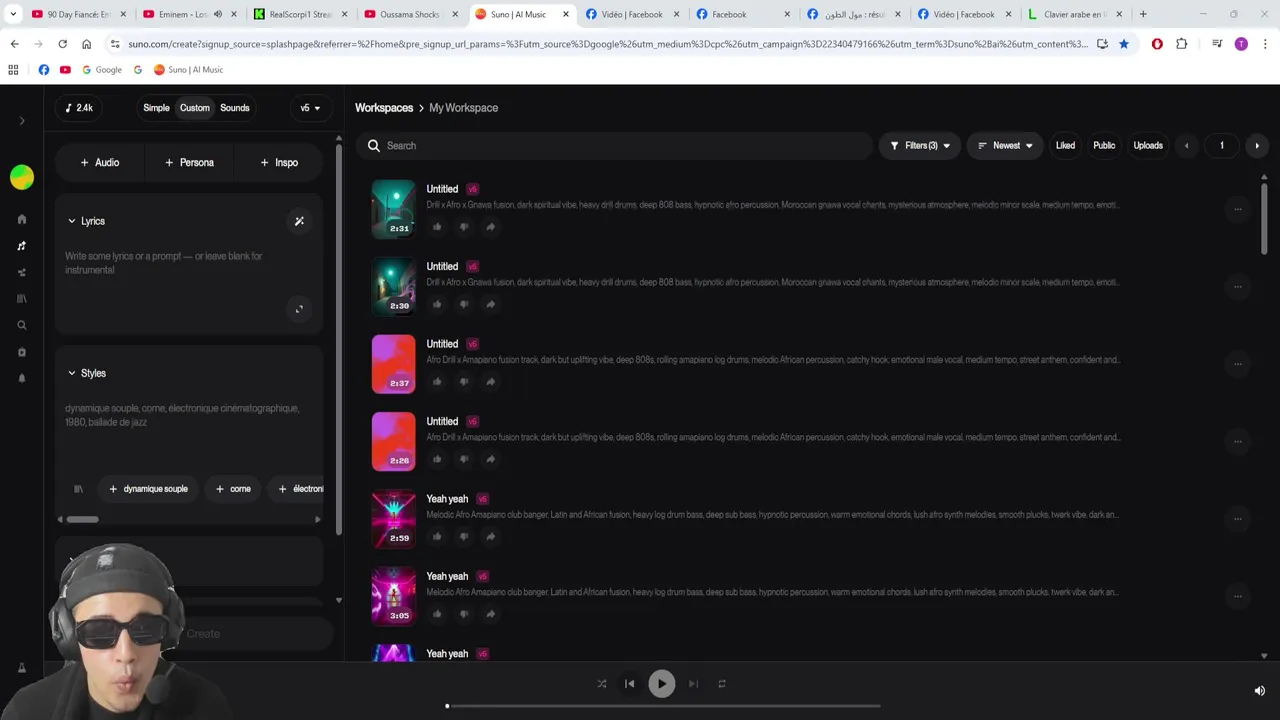The height and width of the screenshot is (720, 1280).
Task: Collapse the Styles section
Action: pos(86,373)
